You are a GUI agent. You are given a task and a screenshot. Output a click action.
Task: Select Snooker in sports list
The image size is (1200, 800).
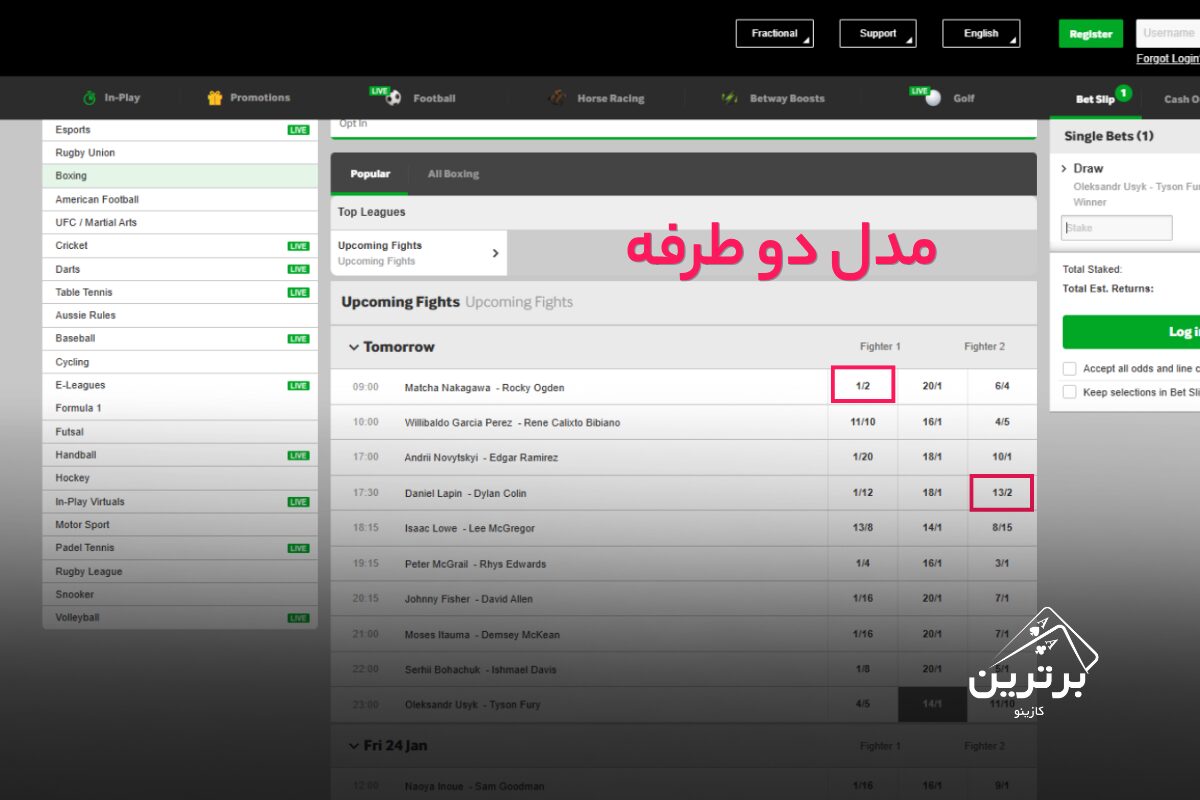pos(180,595)
